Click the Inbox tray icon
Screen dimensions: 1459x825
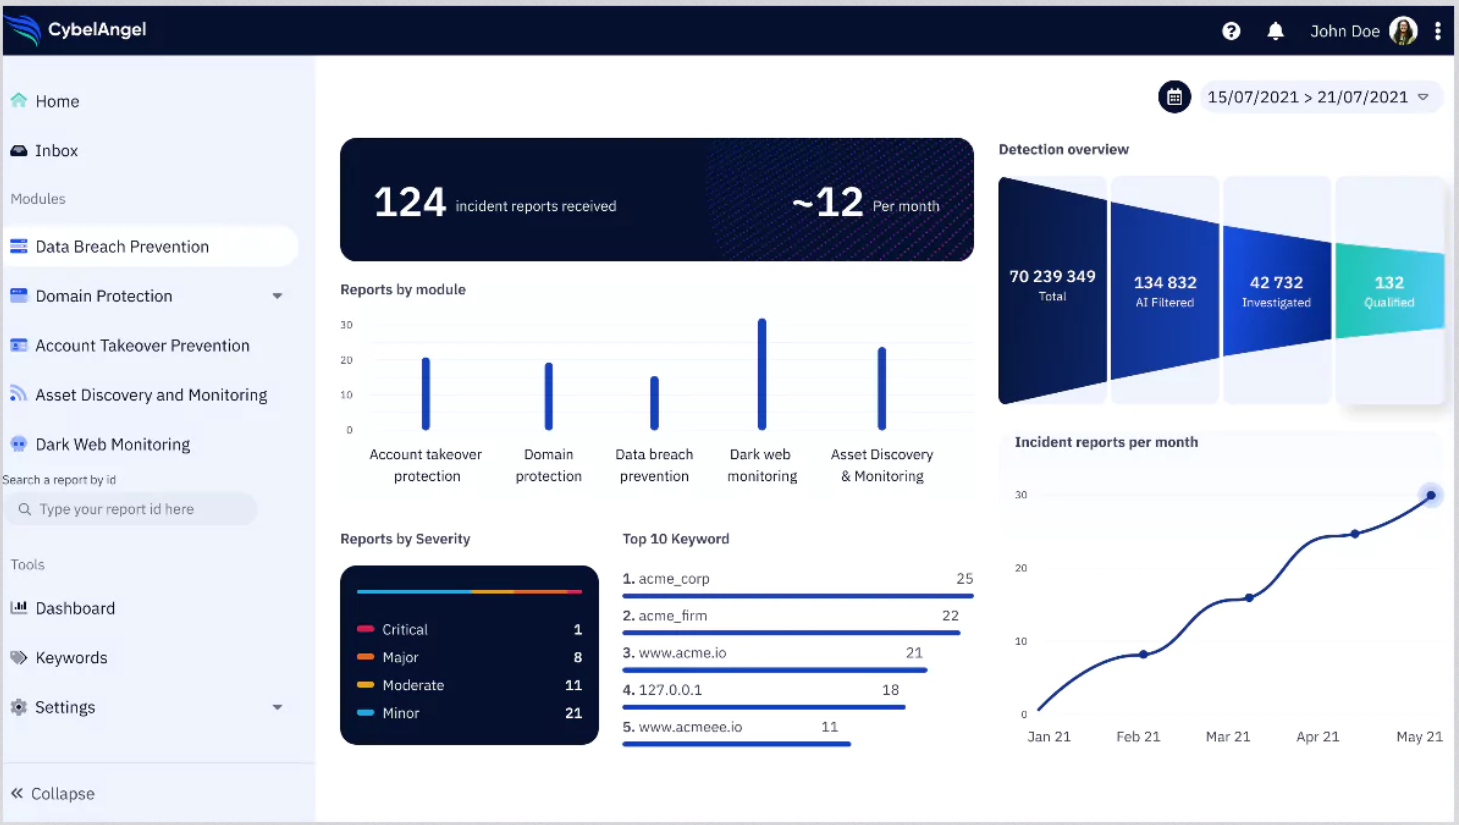(x=19, y=150)
